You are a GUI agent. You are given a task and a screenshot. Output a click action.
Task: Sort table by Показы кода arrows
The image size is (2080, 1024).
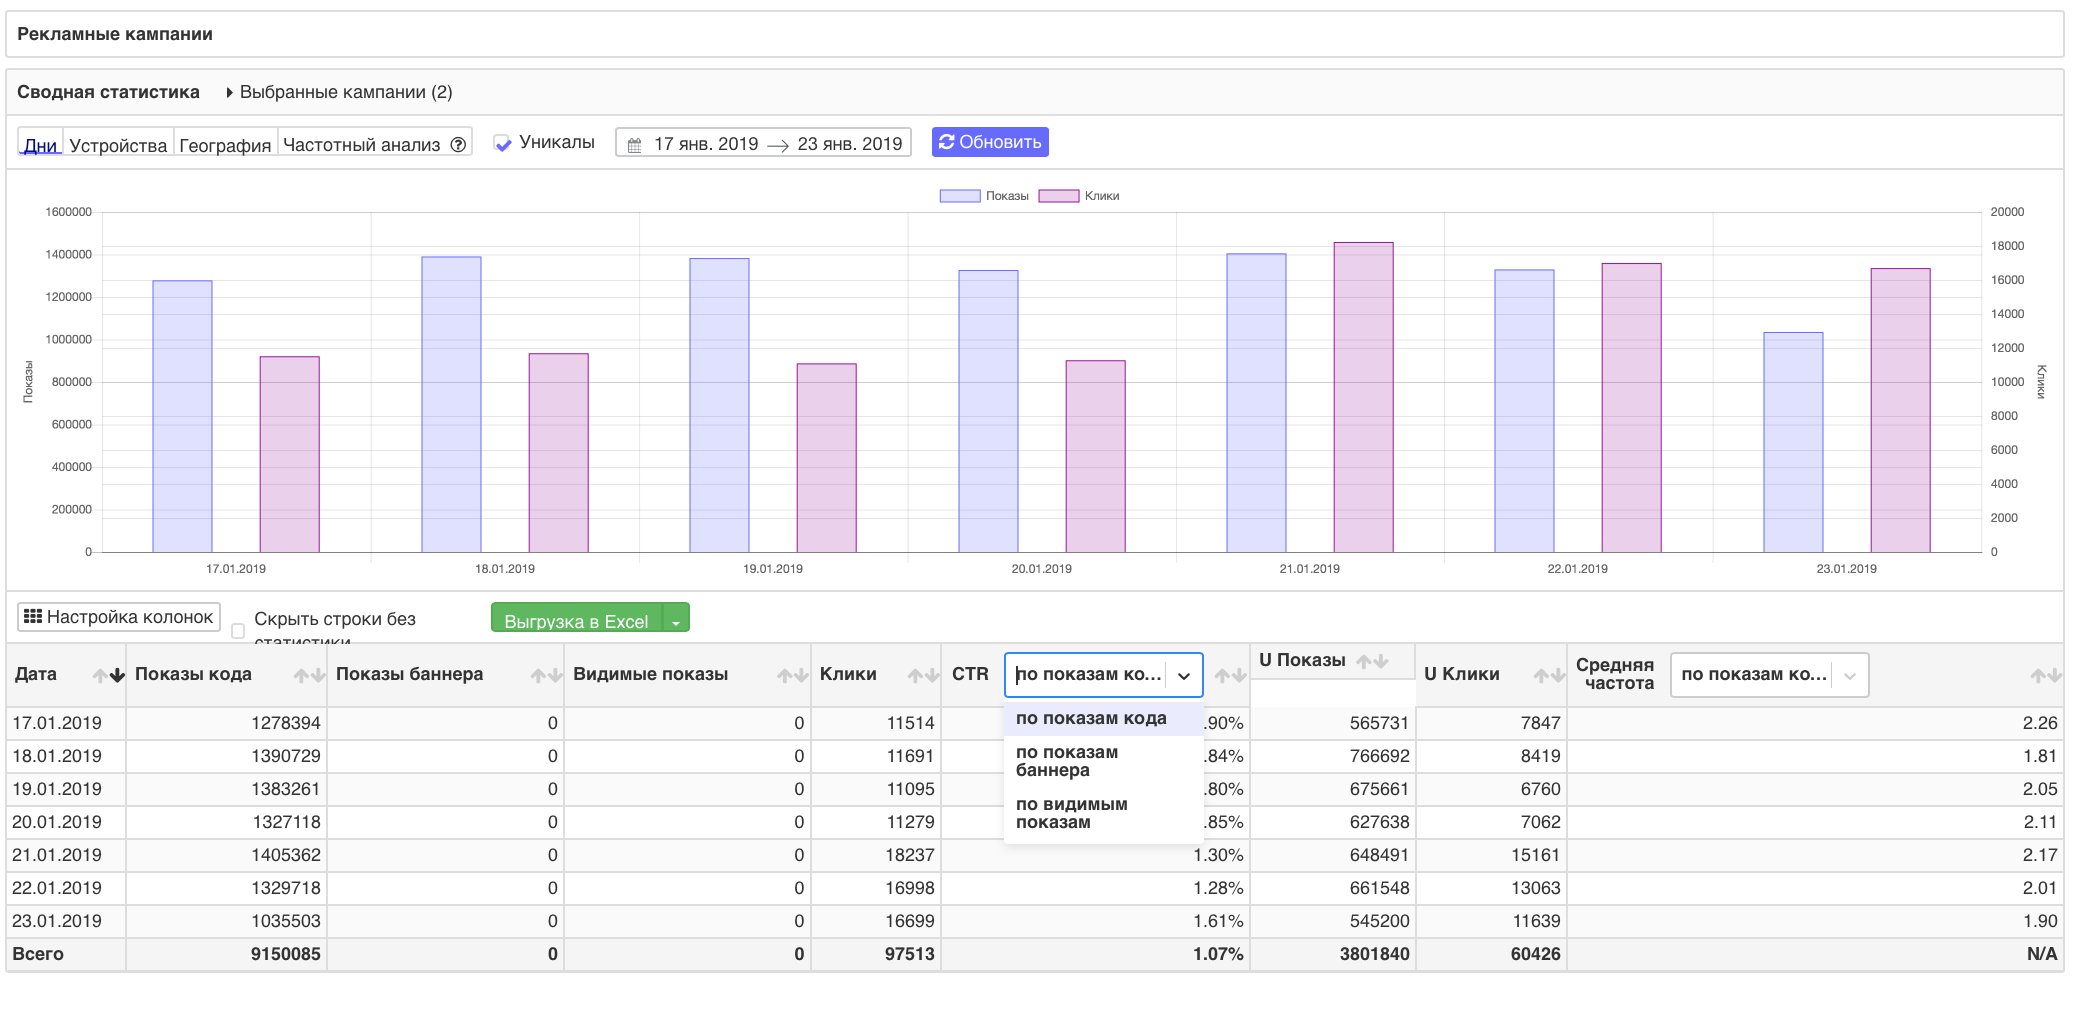309,675
